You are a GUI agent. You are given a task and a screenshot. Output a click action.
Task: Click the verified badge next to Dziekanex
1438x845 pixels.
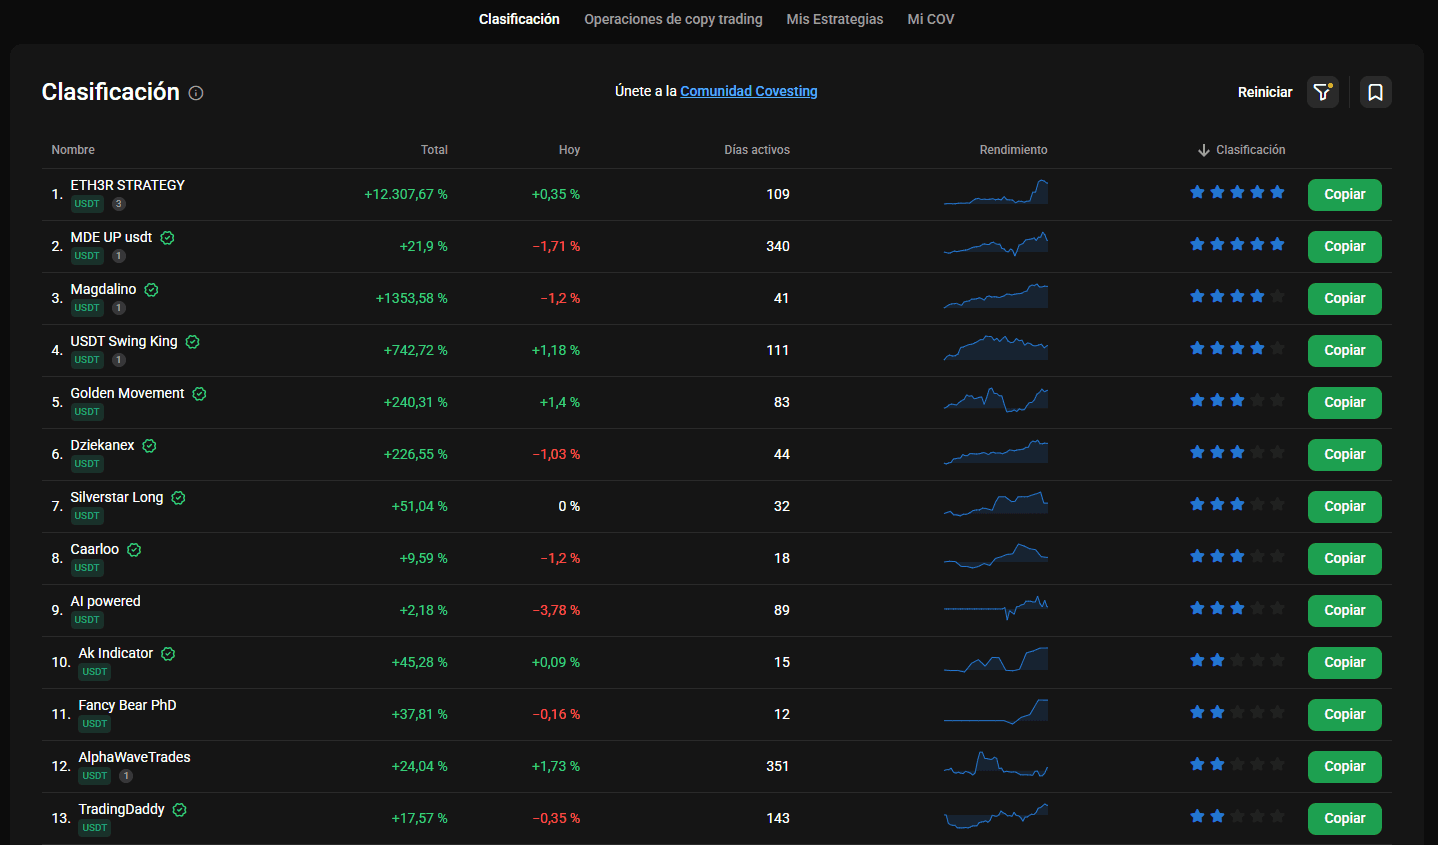(150, 446)
